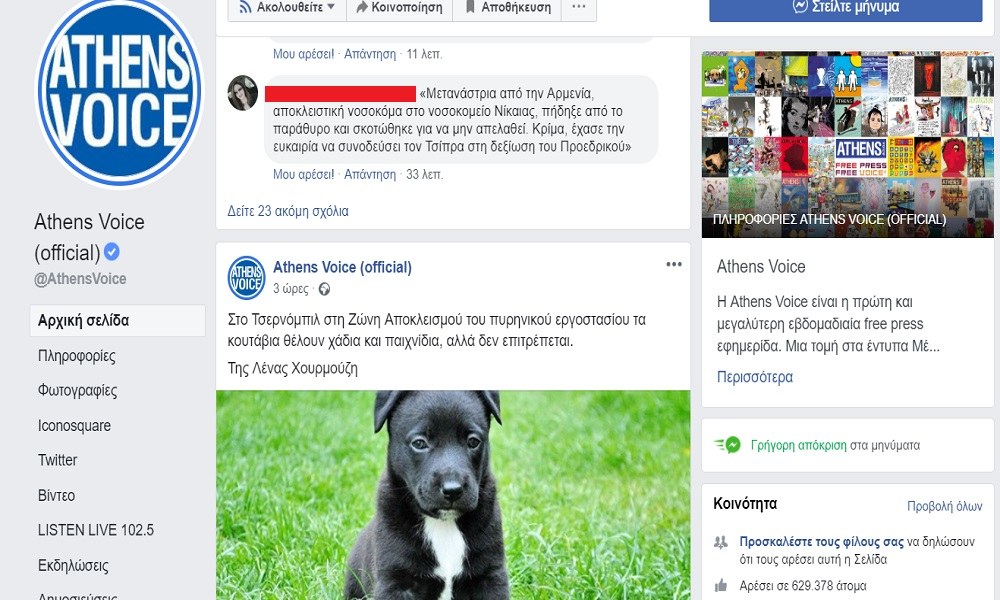This screenshot has width=1000, height=600.
Task: Send a message via Στείλτε μήνυμα
Action: (846, 8)
